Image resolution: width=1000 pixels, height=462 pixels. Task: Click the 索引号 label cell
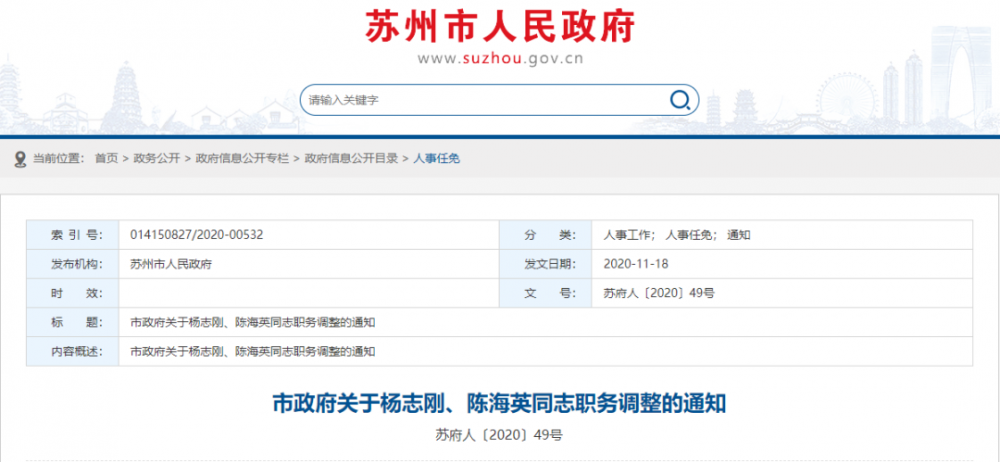pyautogui.click(x=73, y=235)
